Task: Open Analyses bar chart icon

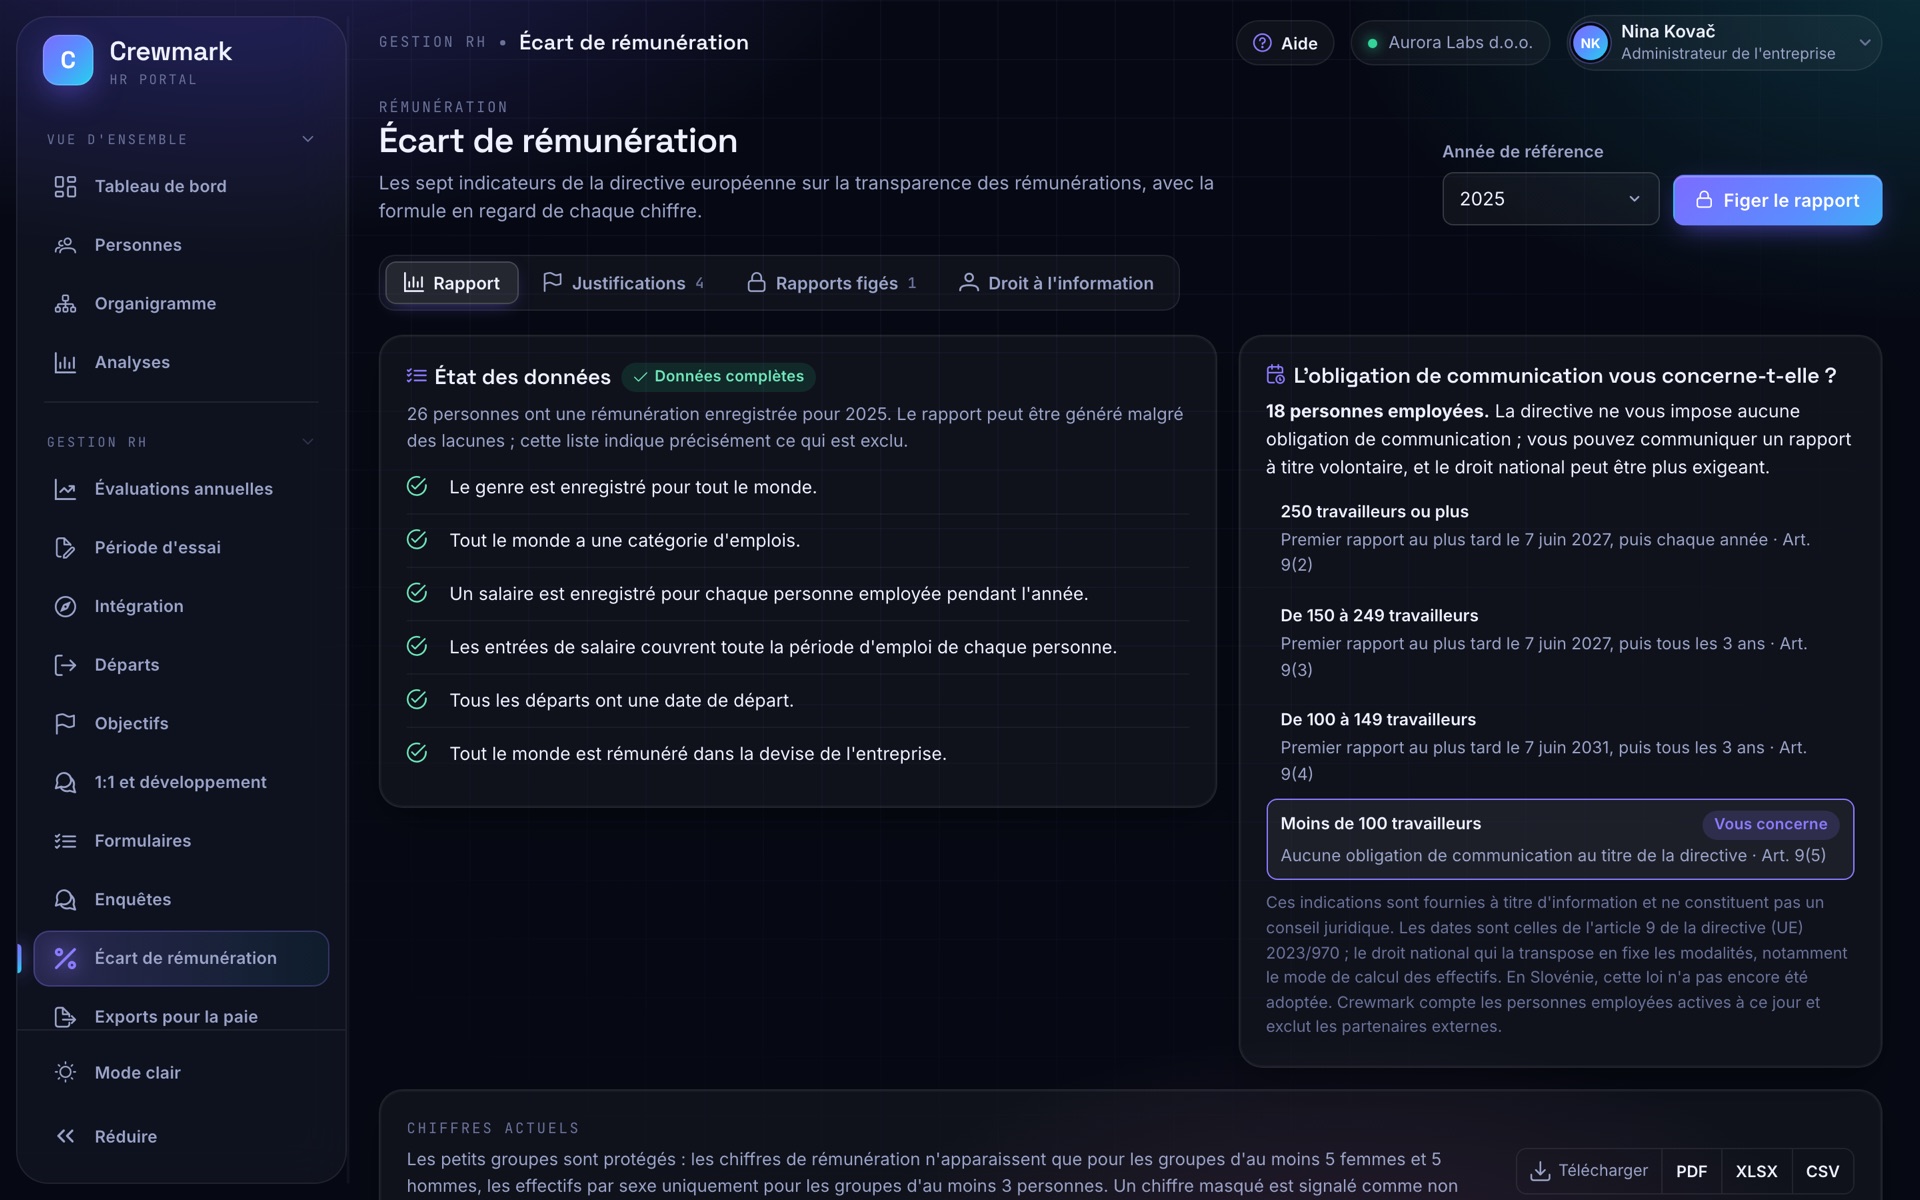Action: (65, 362)
